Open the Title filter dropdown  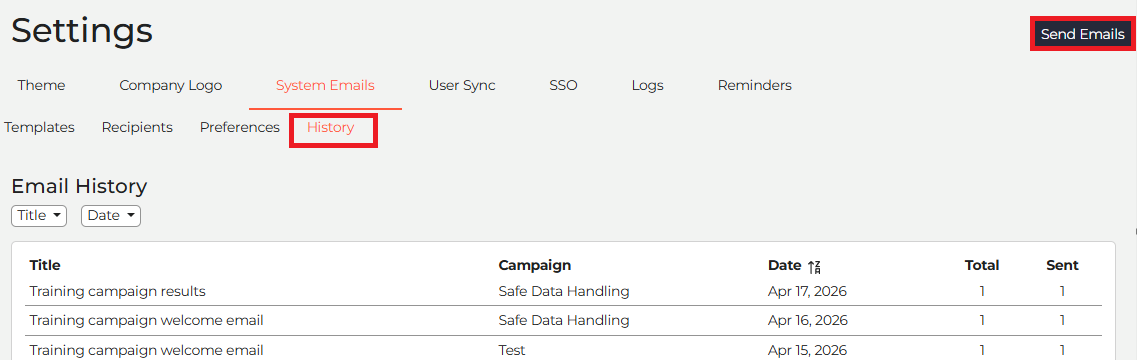click(39, 216)
